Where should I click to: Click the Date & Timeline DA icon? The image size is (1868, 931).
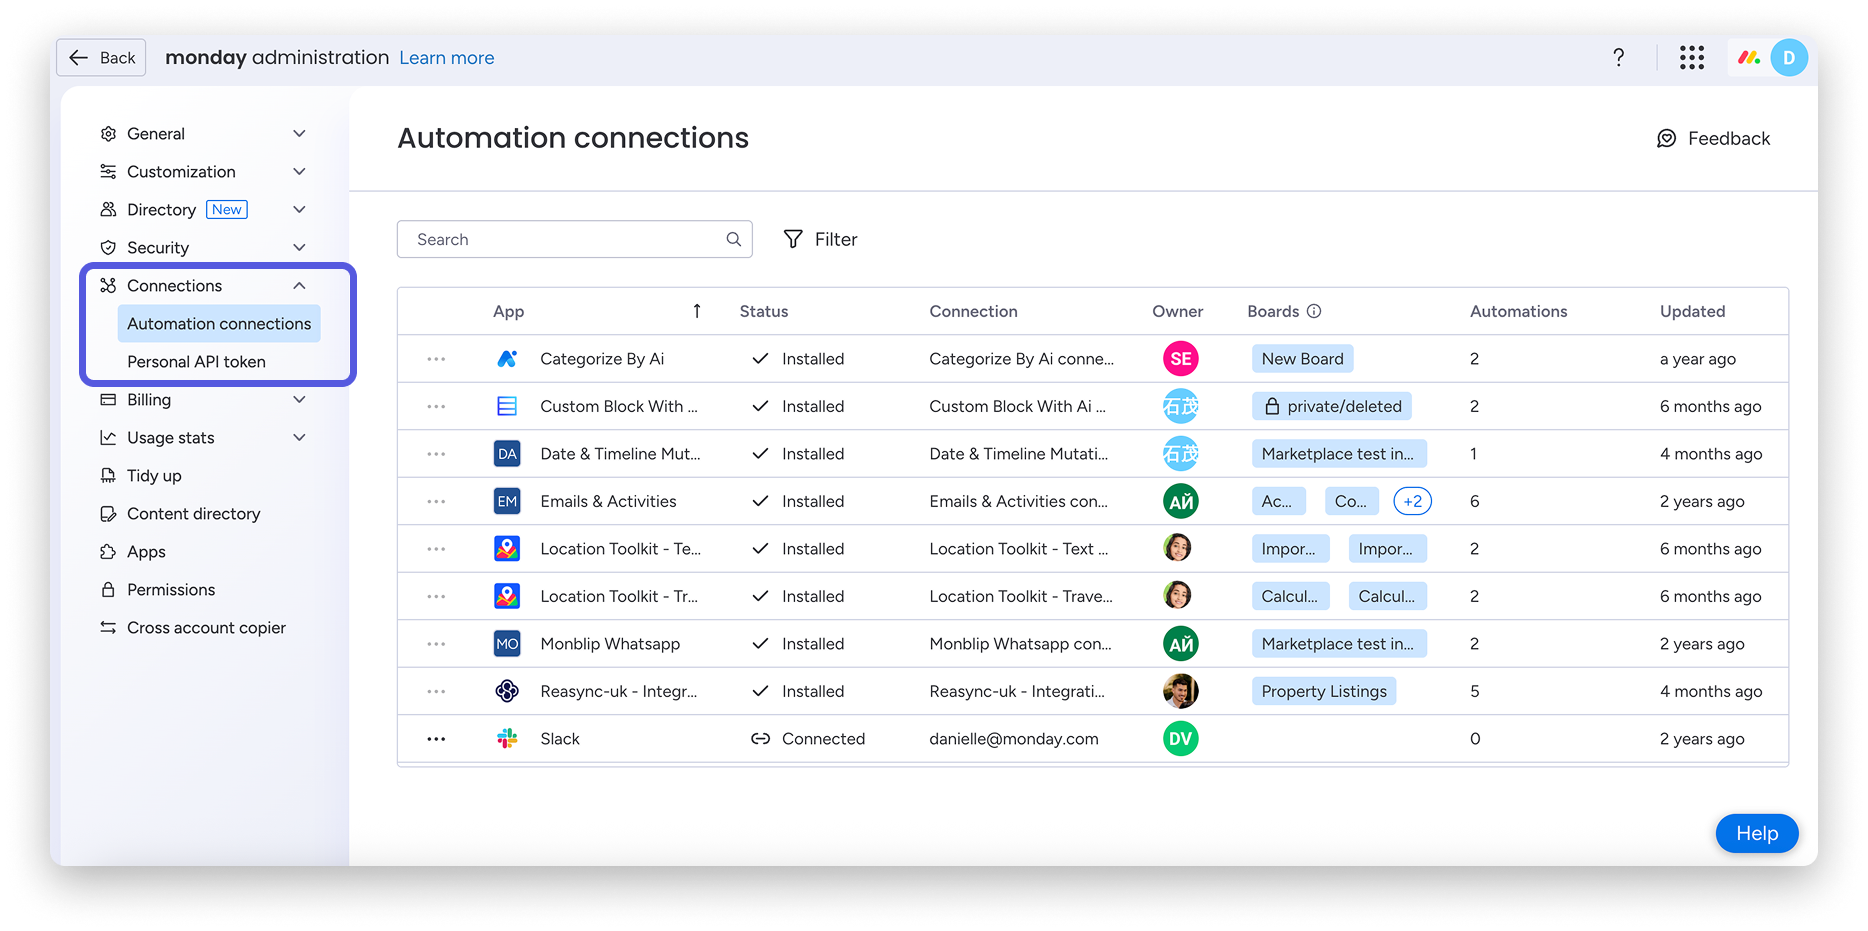pyautogui.click(x=507, y=454)
